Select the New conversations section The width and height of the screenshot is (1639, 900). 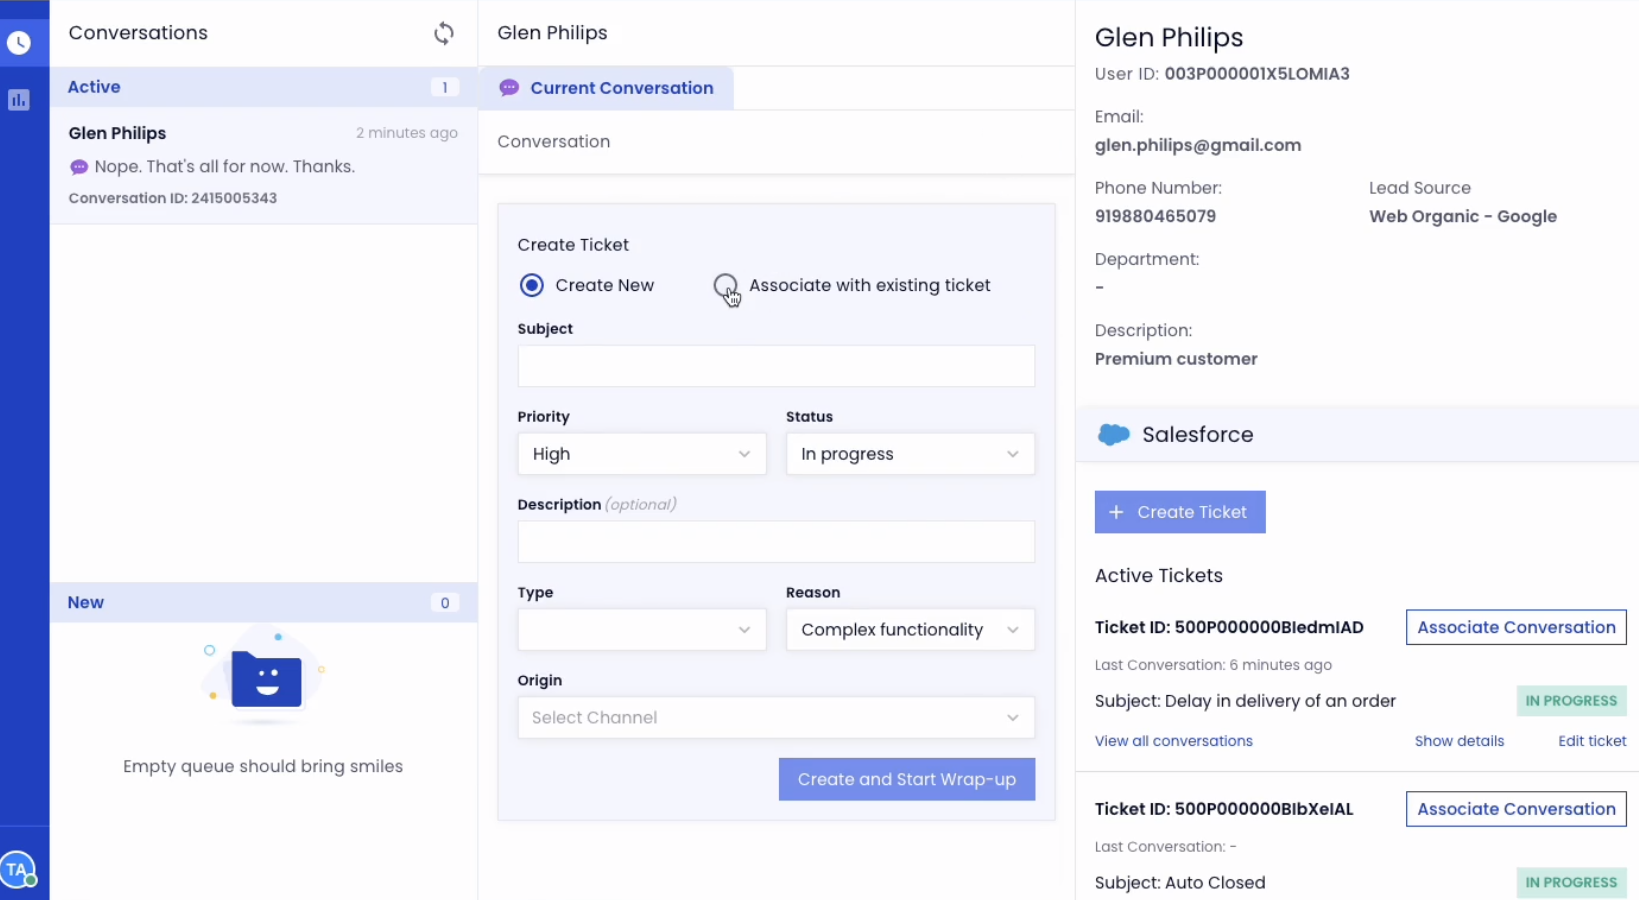pos(263,603)
